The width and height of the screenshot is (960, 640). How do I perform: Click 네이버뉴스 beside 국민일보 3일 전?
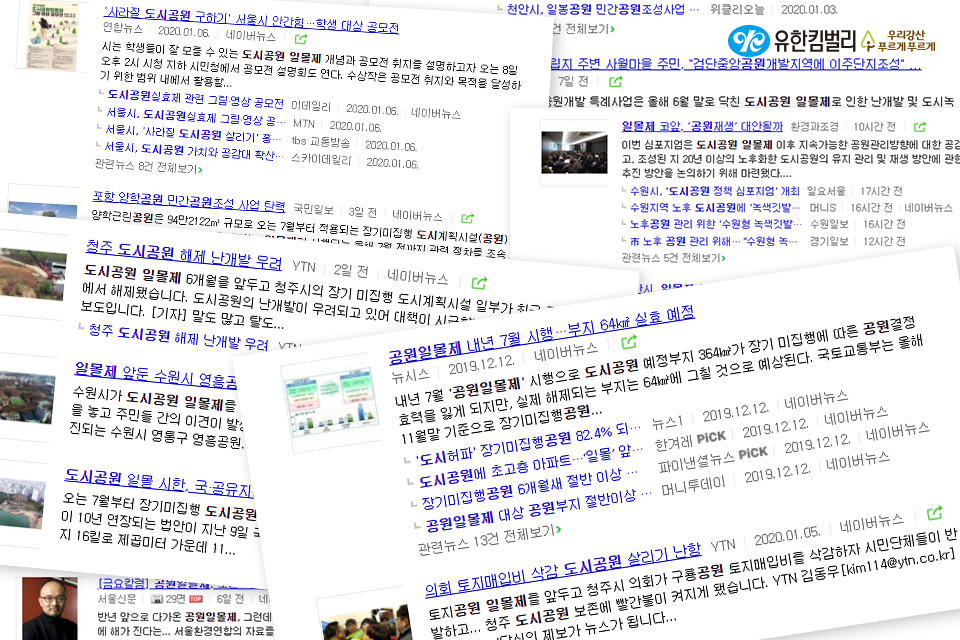[417, 216]
